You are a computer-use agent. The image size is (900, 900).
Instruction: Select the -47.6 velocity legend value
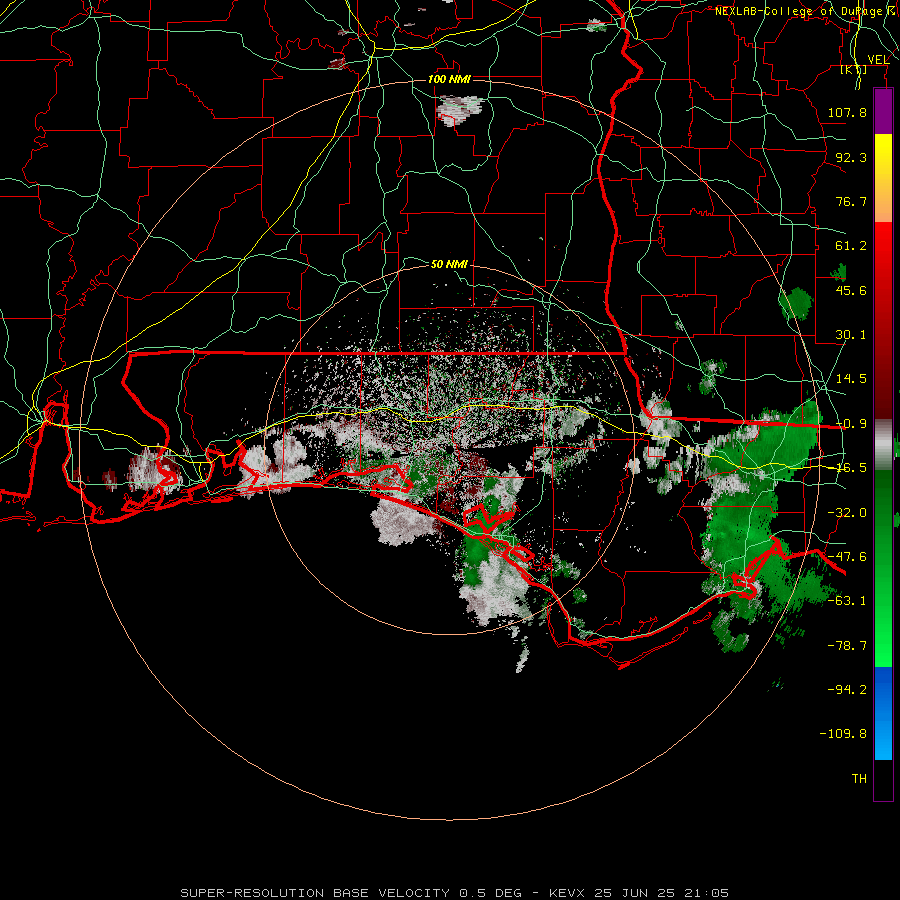(x=847, y=557)
